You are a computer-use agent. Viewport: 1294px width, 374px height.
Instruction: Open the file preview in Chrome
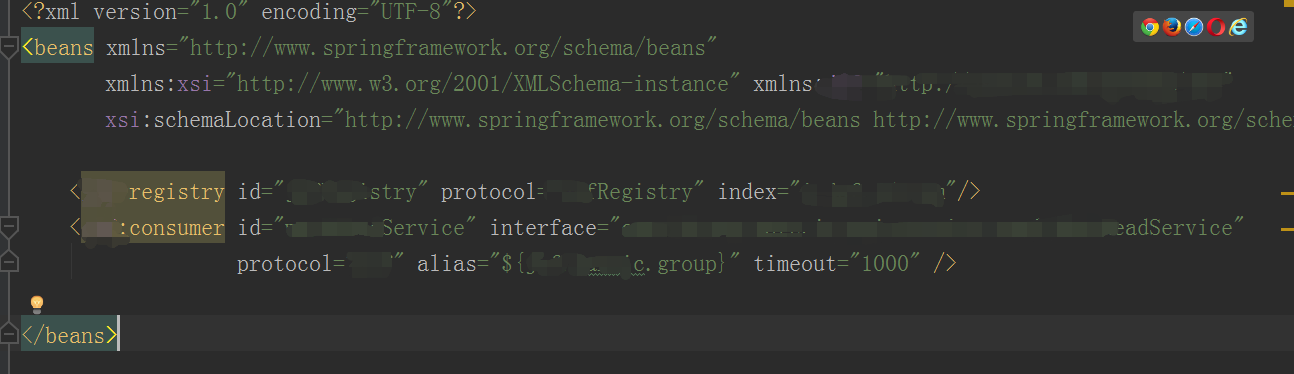coord(1149,27)
